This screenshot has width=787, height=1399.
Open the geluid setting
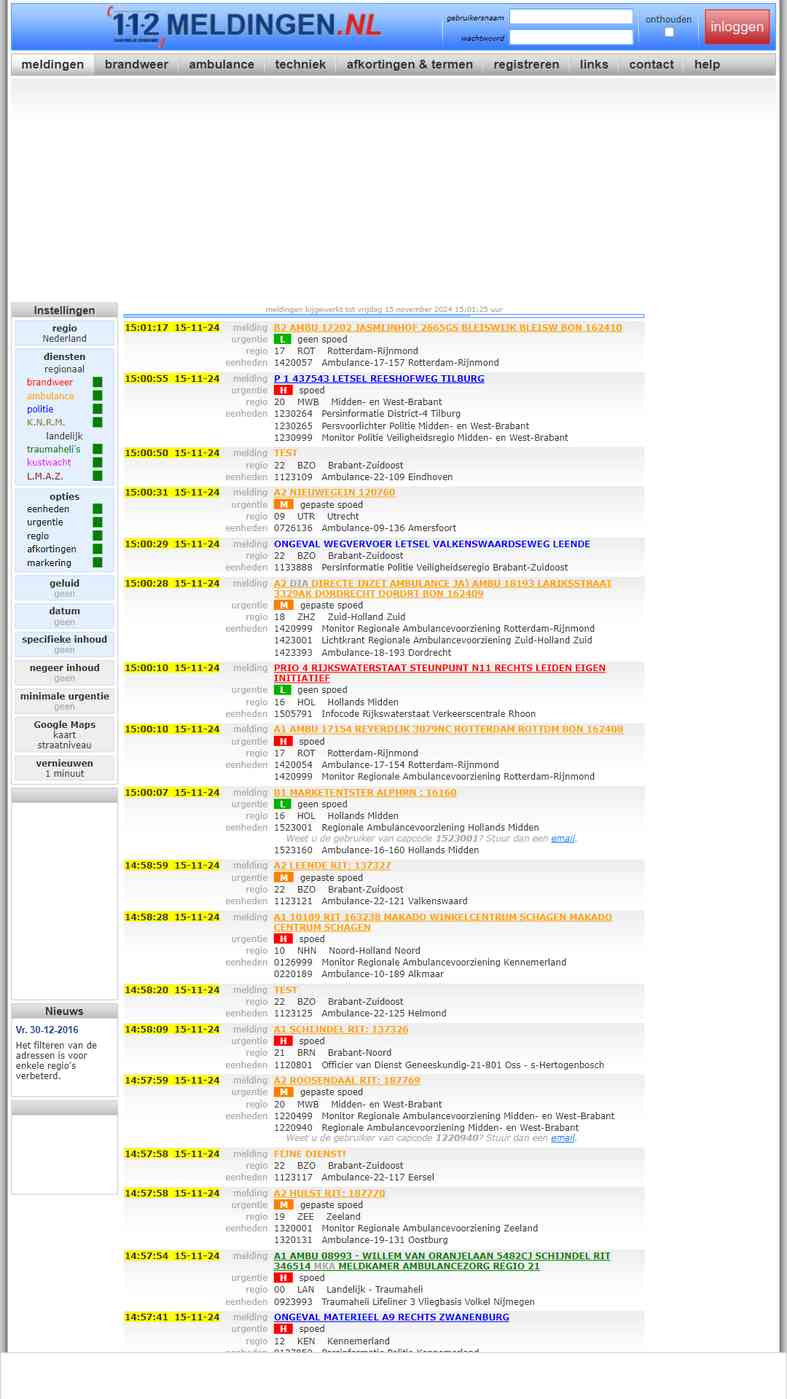[x=64, y=588]
